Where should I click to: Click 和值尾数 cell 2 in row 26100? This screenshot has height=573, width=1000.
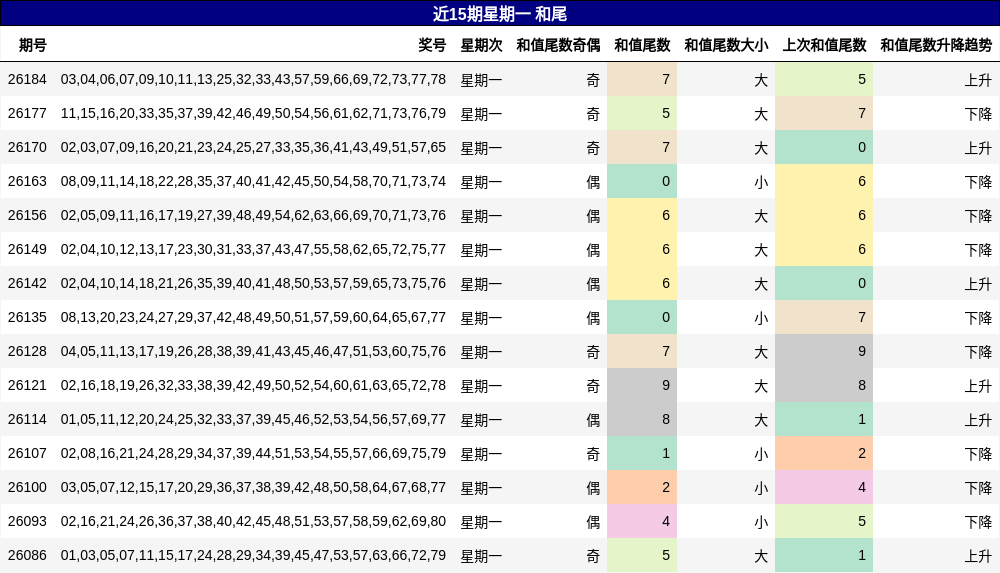pos(642,487)
